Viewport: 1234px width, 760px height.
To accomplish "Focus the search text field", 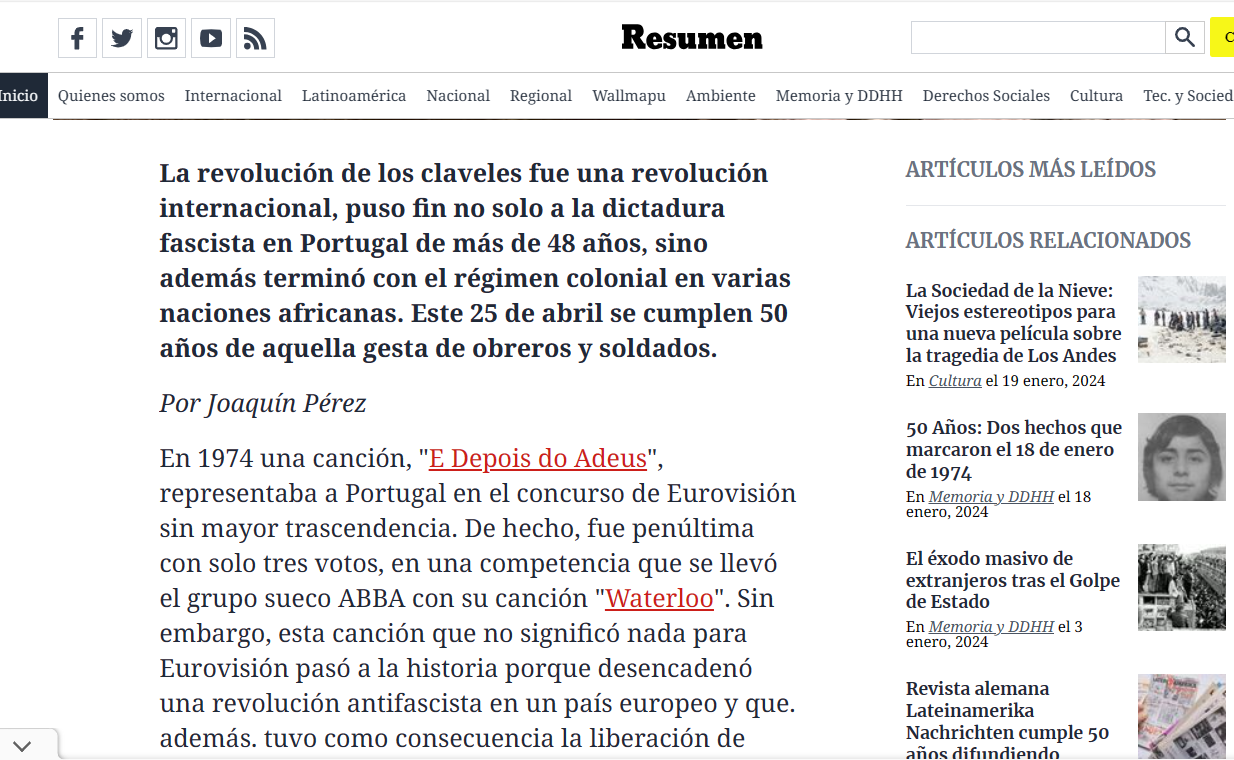I will (x=1038, y=38).
